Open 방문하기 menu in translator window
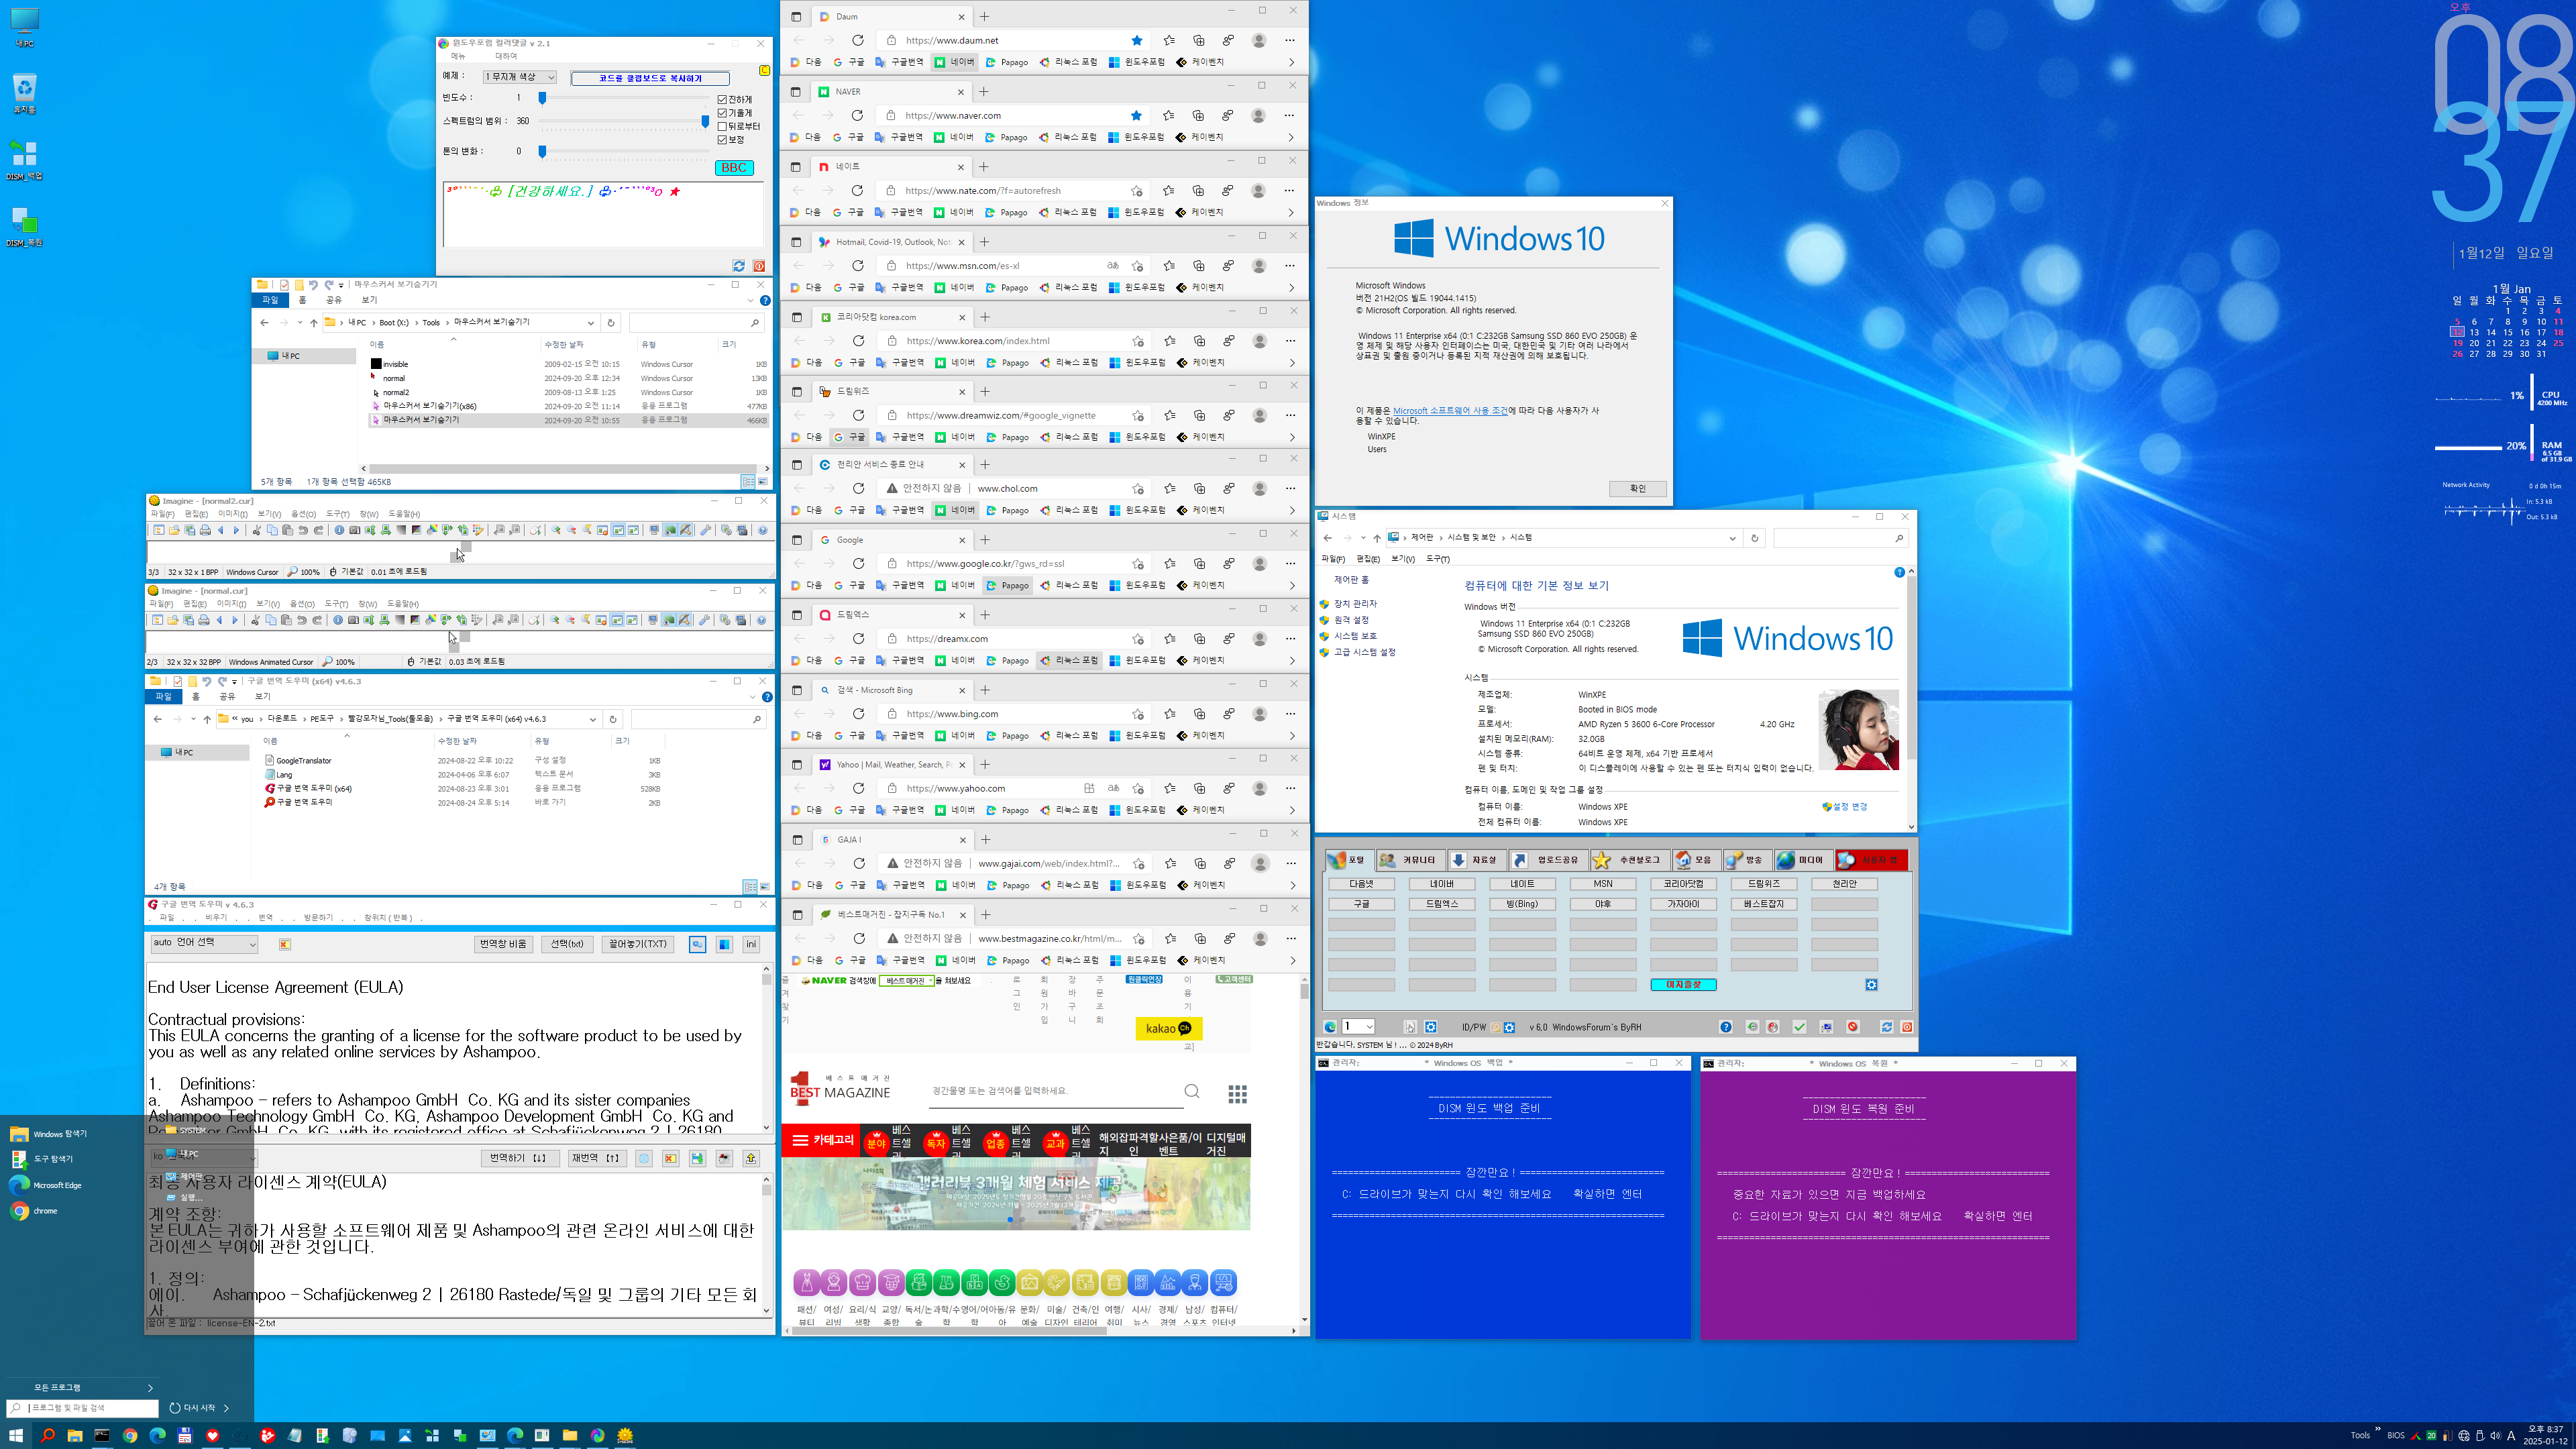The image size is (2576, 1449). coord(318,918)
